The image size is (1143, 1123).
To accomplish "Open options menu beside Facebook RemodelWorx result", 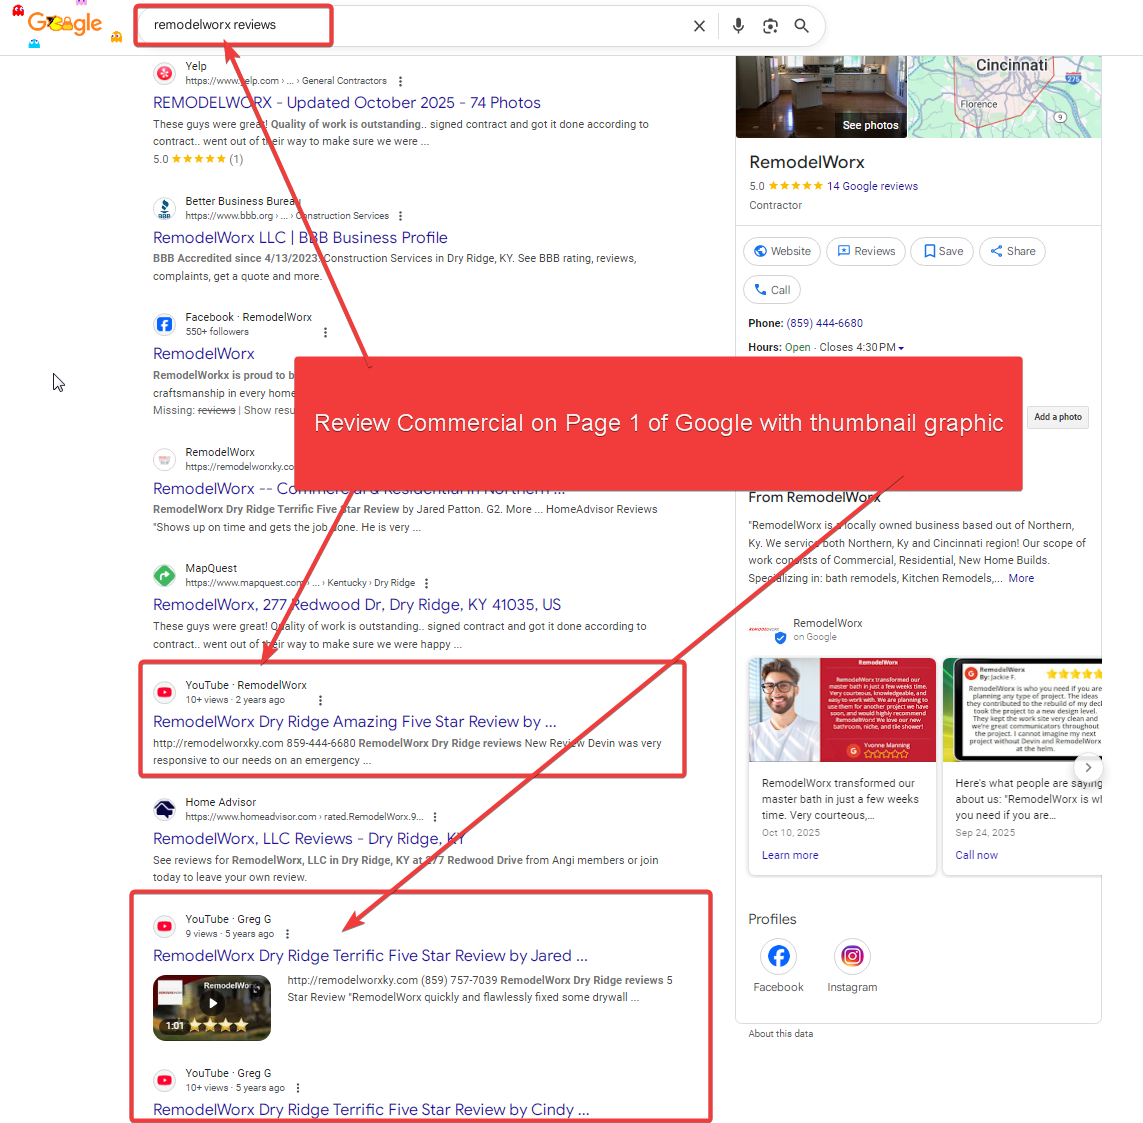I will tap(325, 332).
